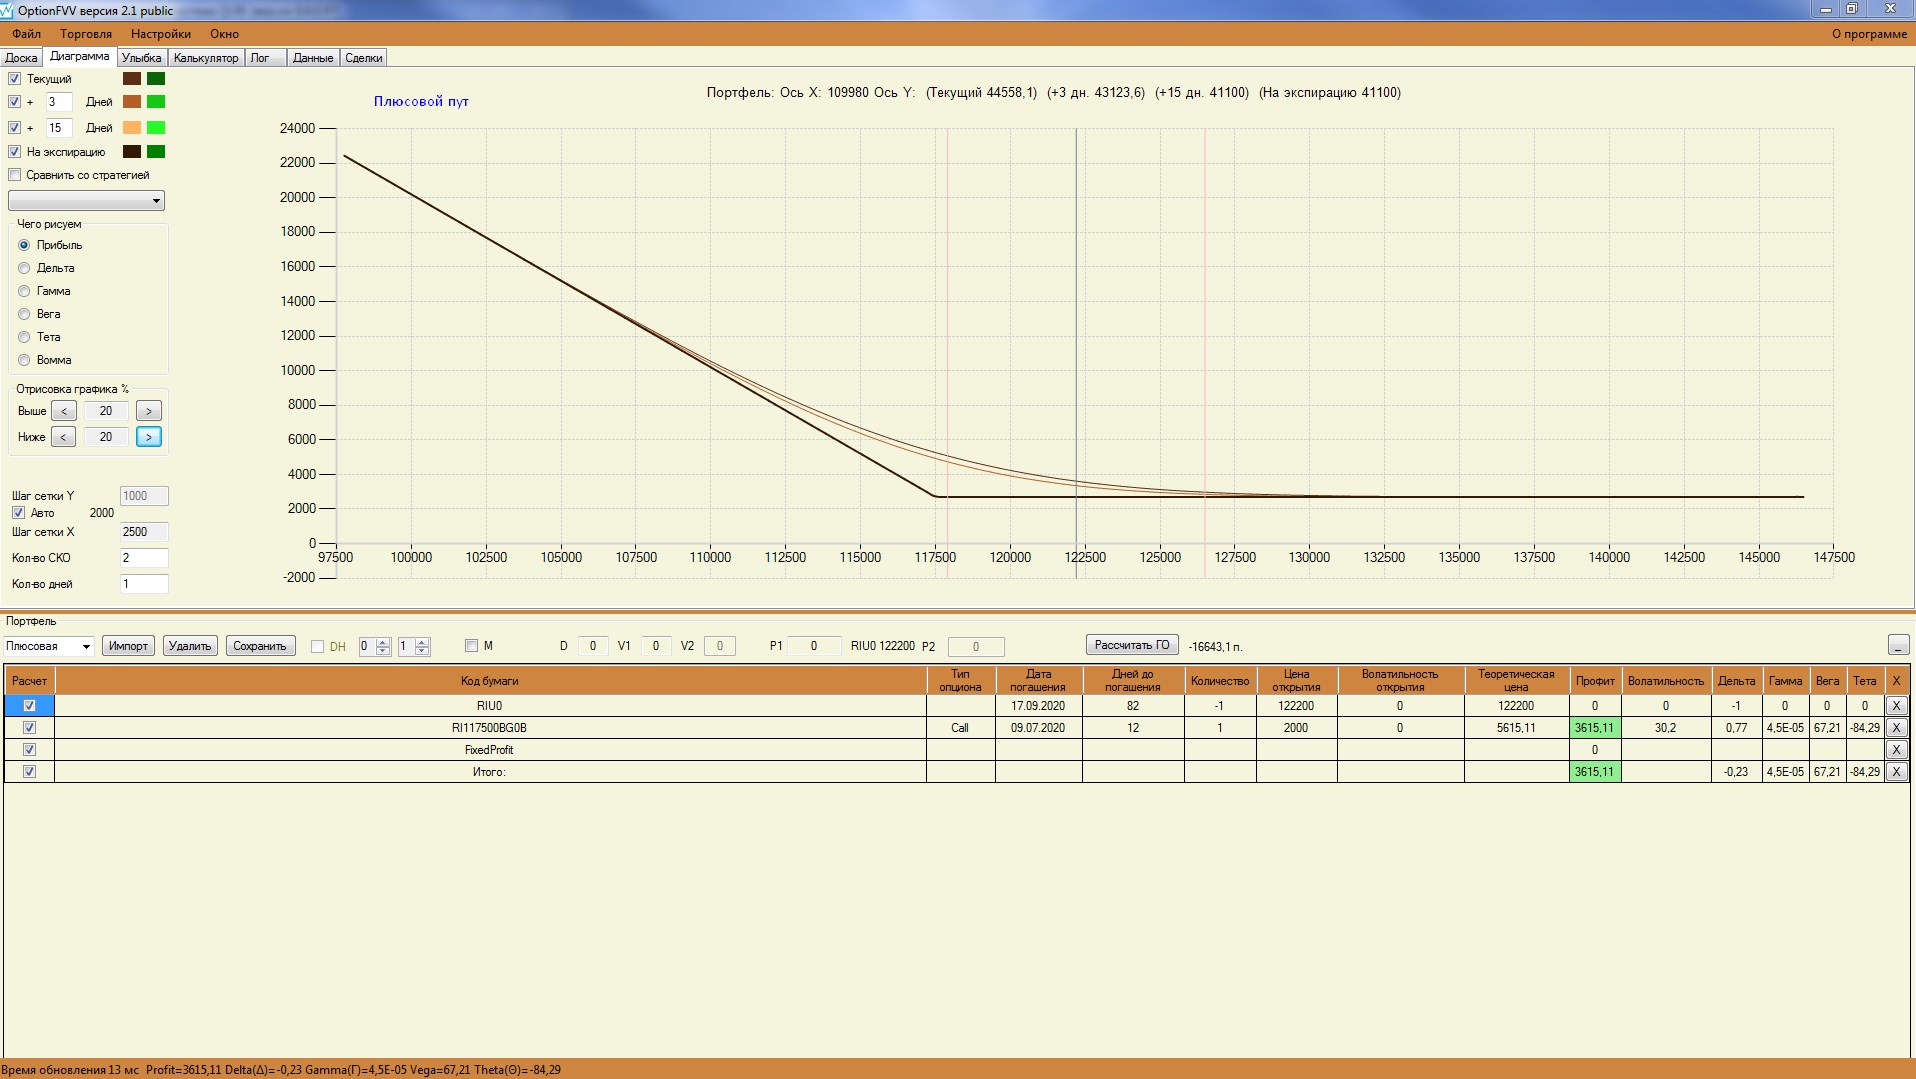Uncheck the Расчет box for RI117500BG0B row
1916x1079 pixels.
(x=29, y=728)
